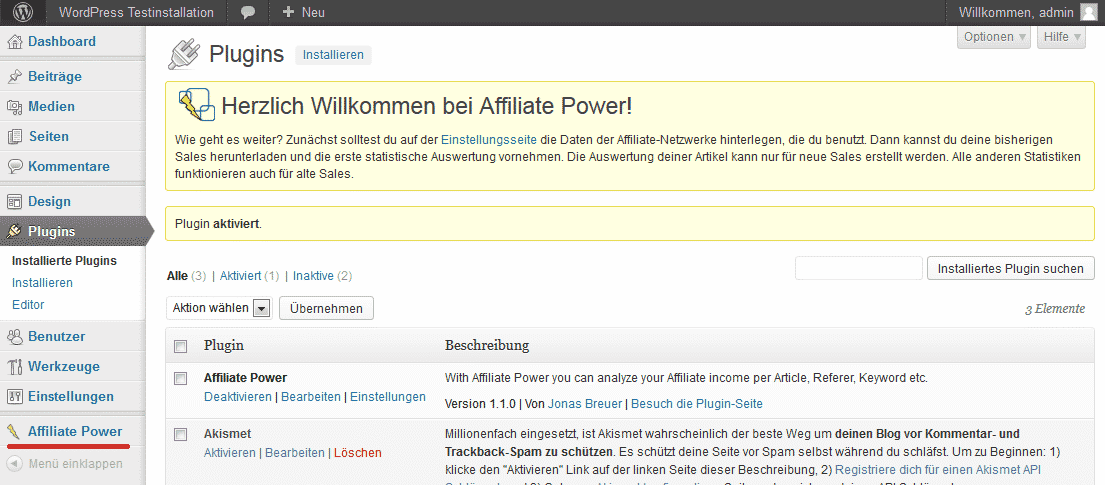The width and height of the screenshot is (1105, 485).
Task: Click the Affiliate Power sidebar icon
Action: tap(14, 432)
